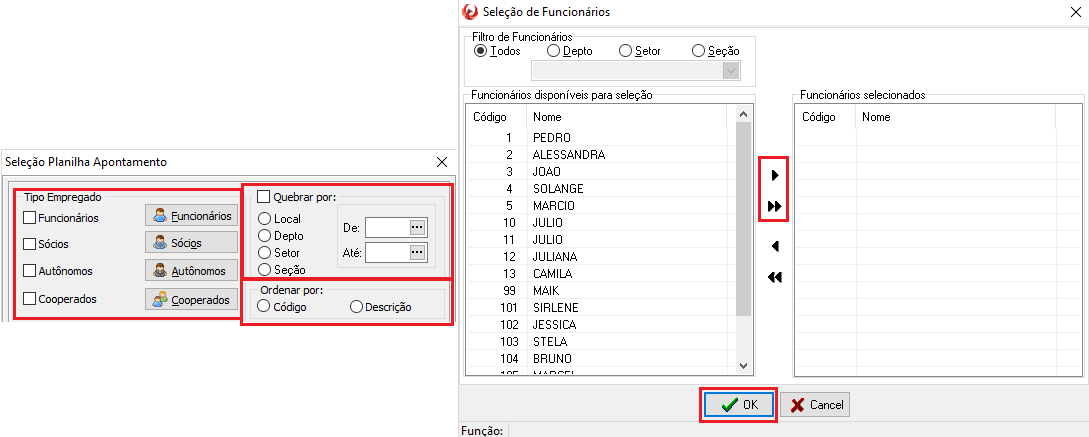Sort available list by Nome header
This screenshot has height=437, width=1089.
[626, 117]
